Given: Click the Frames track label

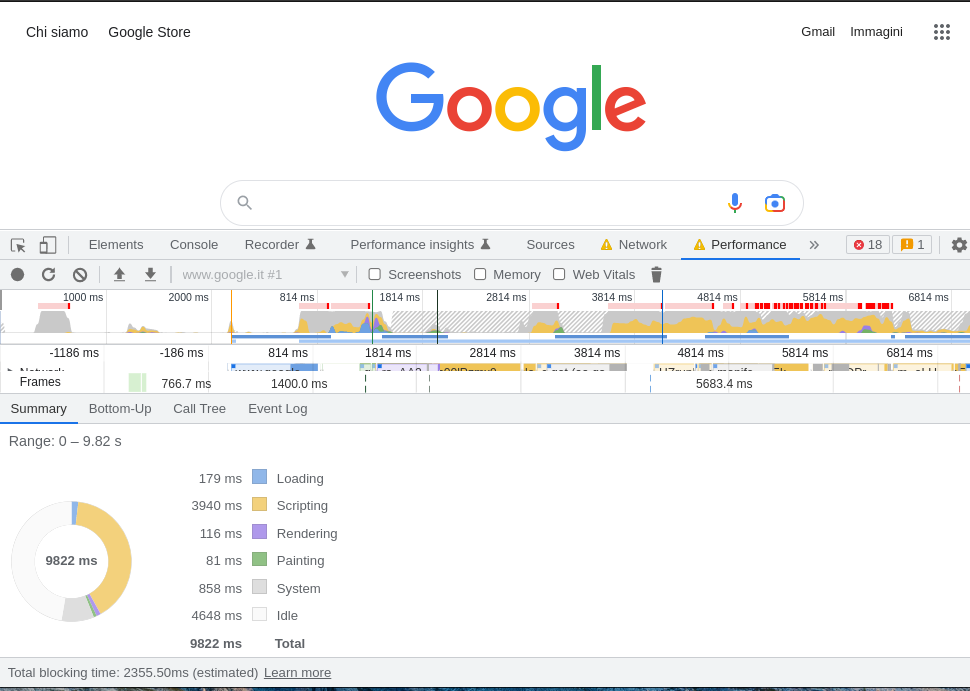Looking at the screenshot, I should point(40,382).
